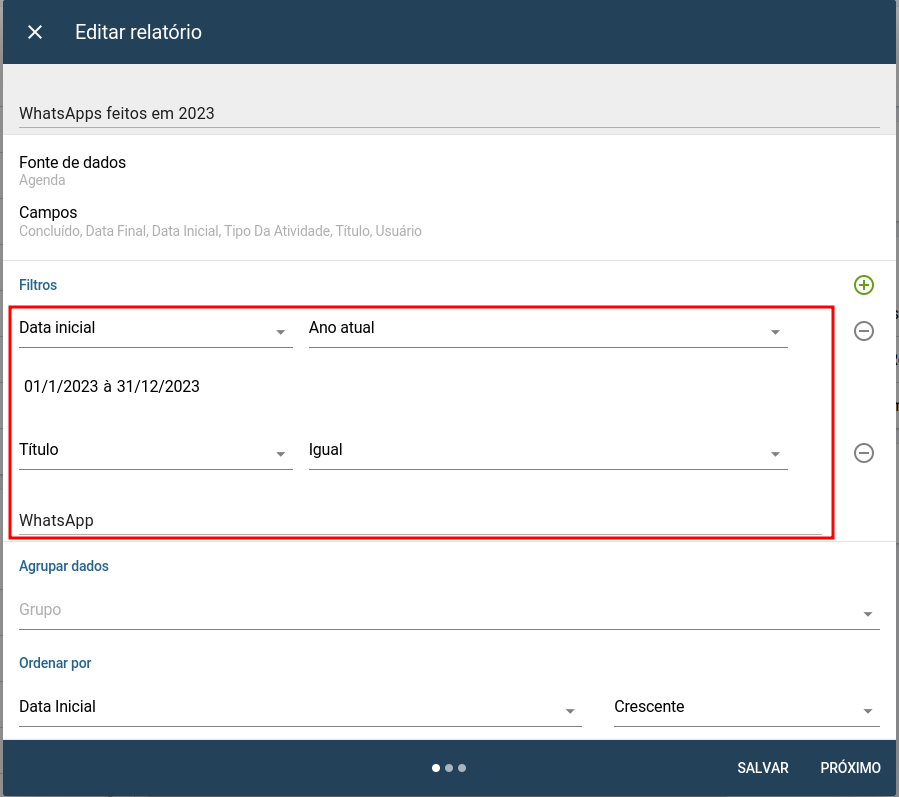
Task: Open the Crescente sort order dropdown
Action: coord(746,708)
